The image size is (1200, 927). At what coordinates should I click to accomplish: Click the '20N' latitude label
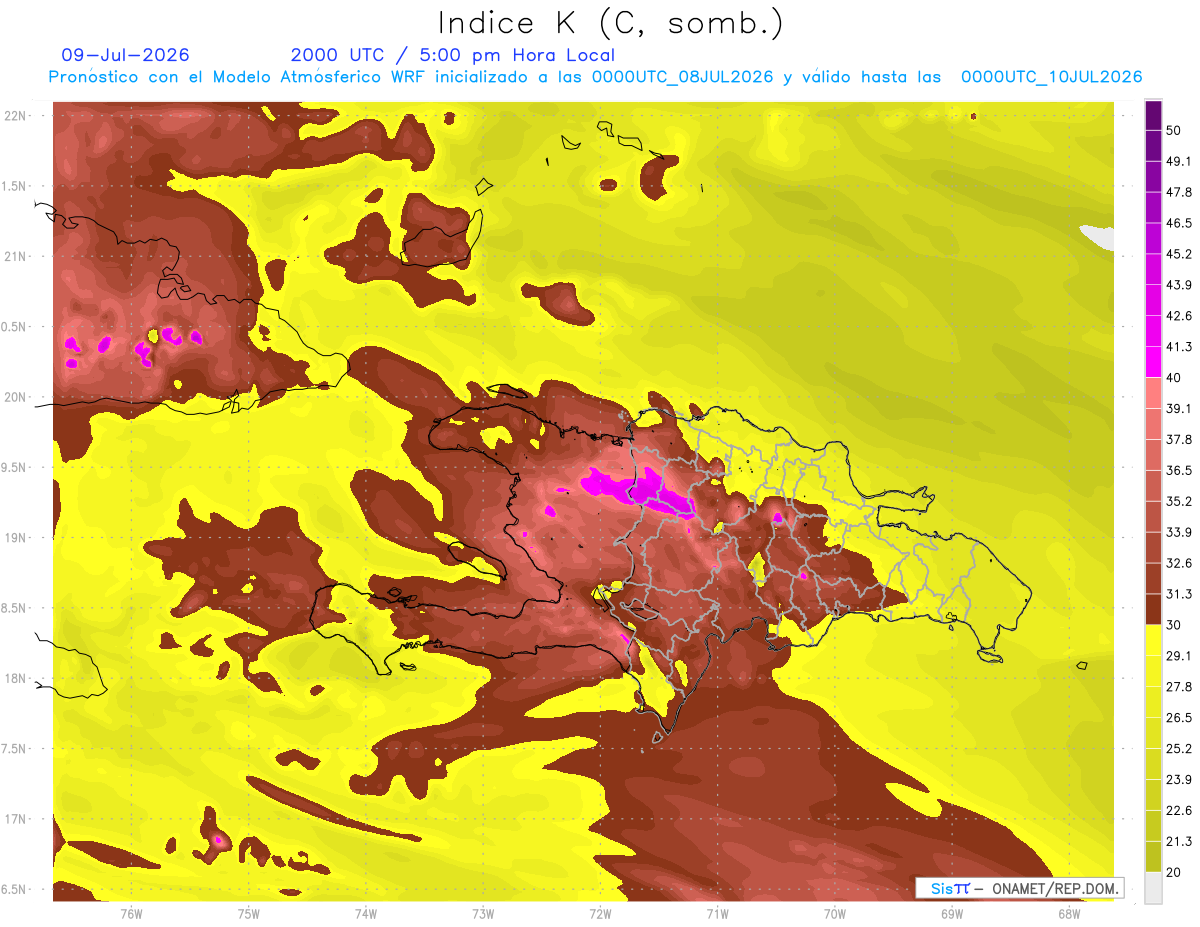15,397
